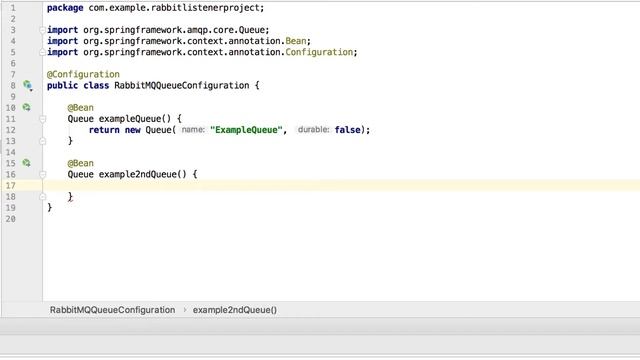Click fold end marker after the return statement block

pyautogui.click(x=42, y=141)
